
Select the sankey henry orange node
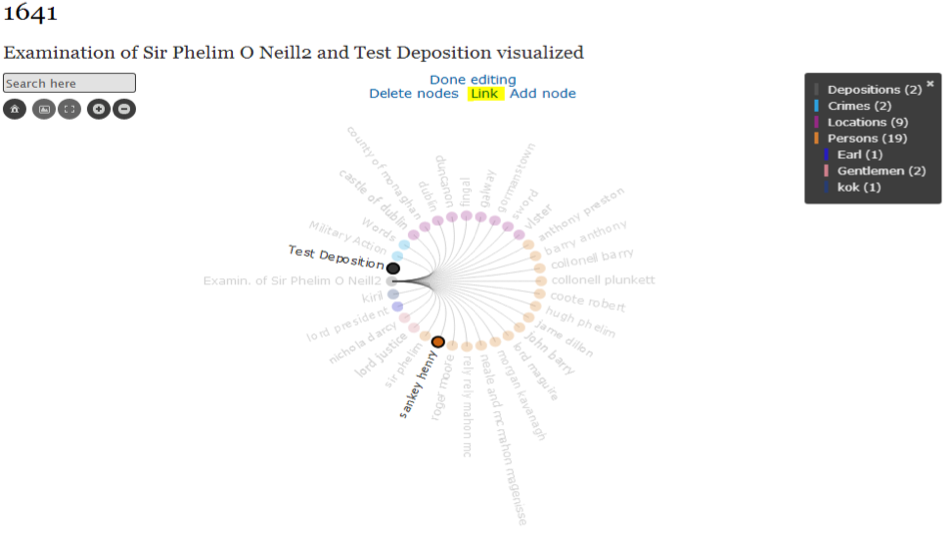438,342
